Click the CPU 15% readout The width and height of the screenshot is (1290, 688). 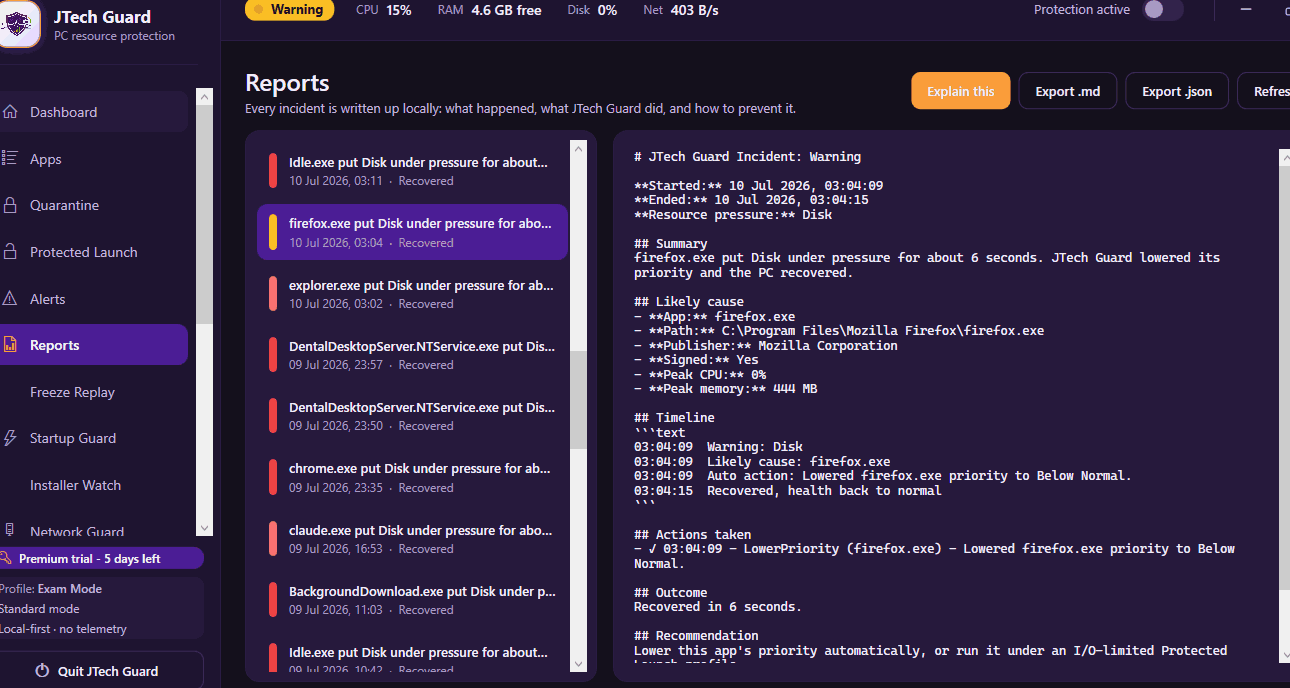[383, 10]
